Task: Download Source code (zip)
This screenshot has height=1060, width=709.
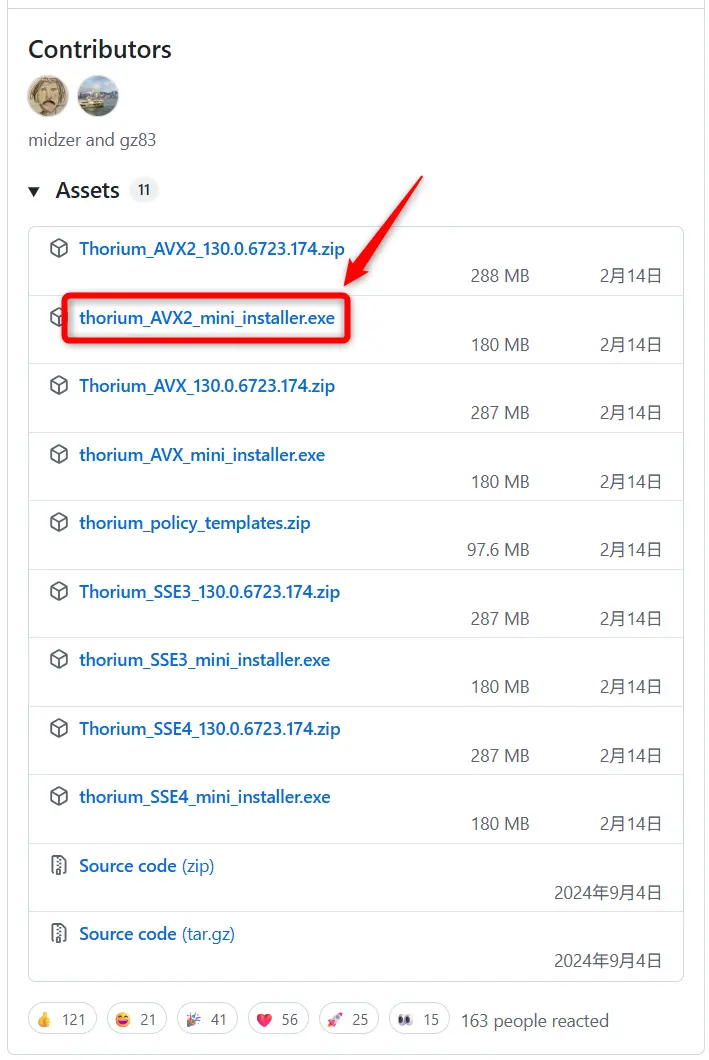Action: tap(146, 866)
